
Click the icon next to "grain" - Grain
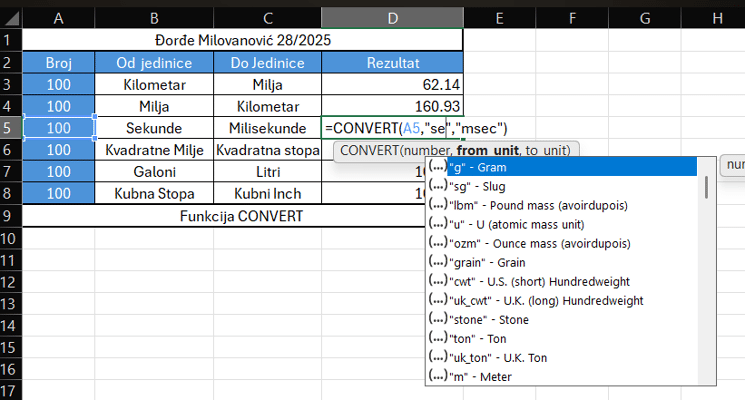pyautogui.click(x=437, y=263)
